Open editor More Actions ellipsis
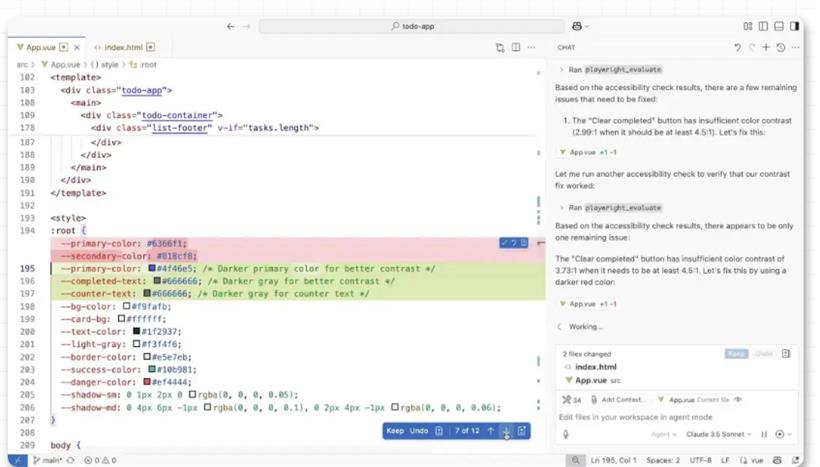This screenshot has width=820, height=467. pyautogui.click(x=531, y=48)
